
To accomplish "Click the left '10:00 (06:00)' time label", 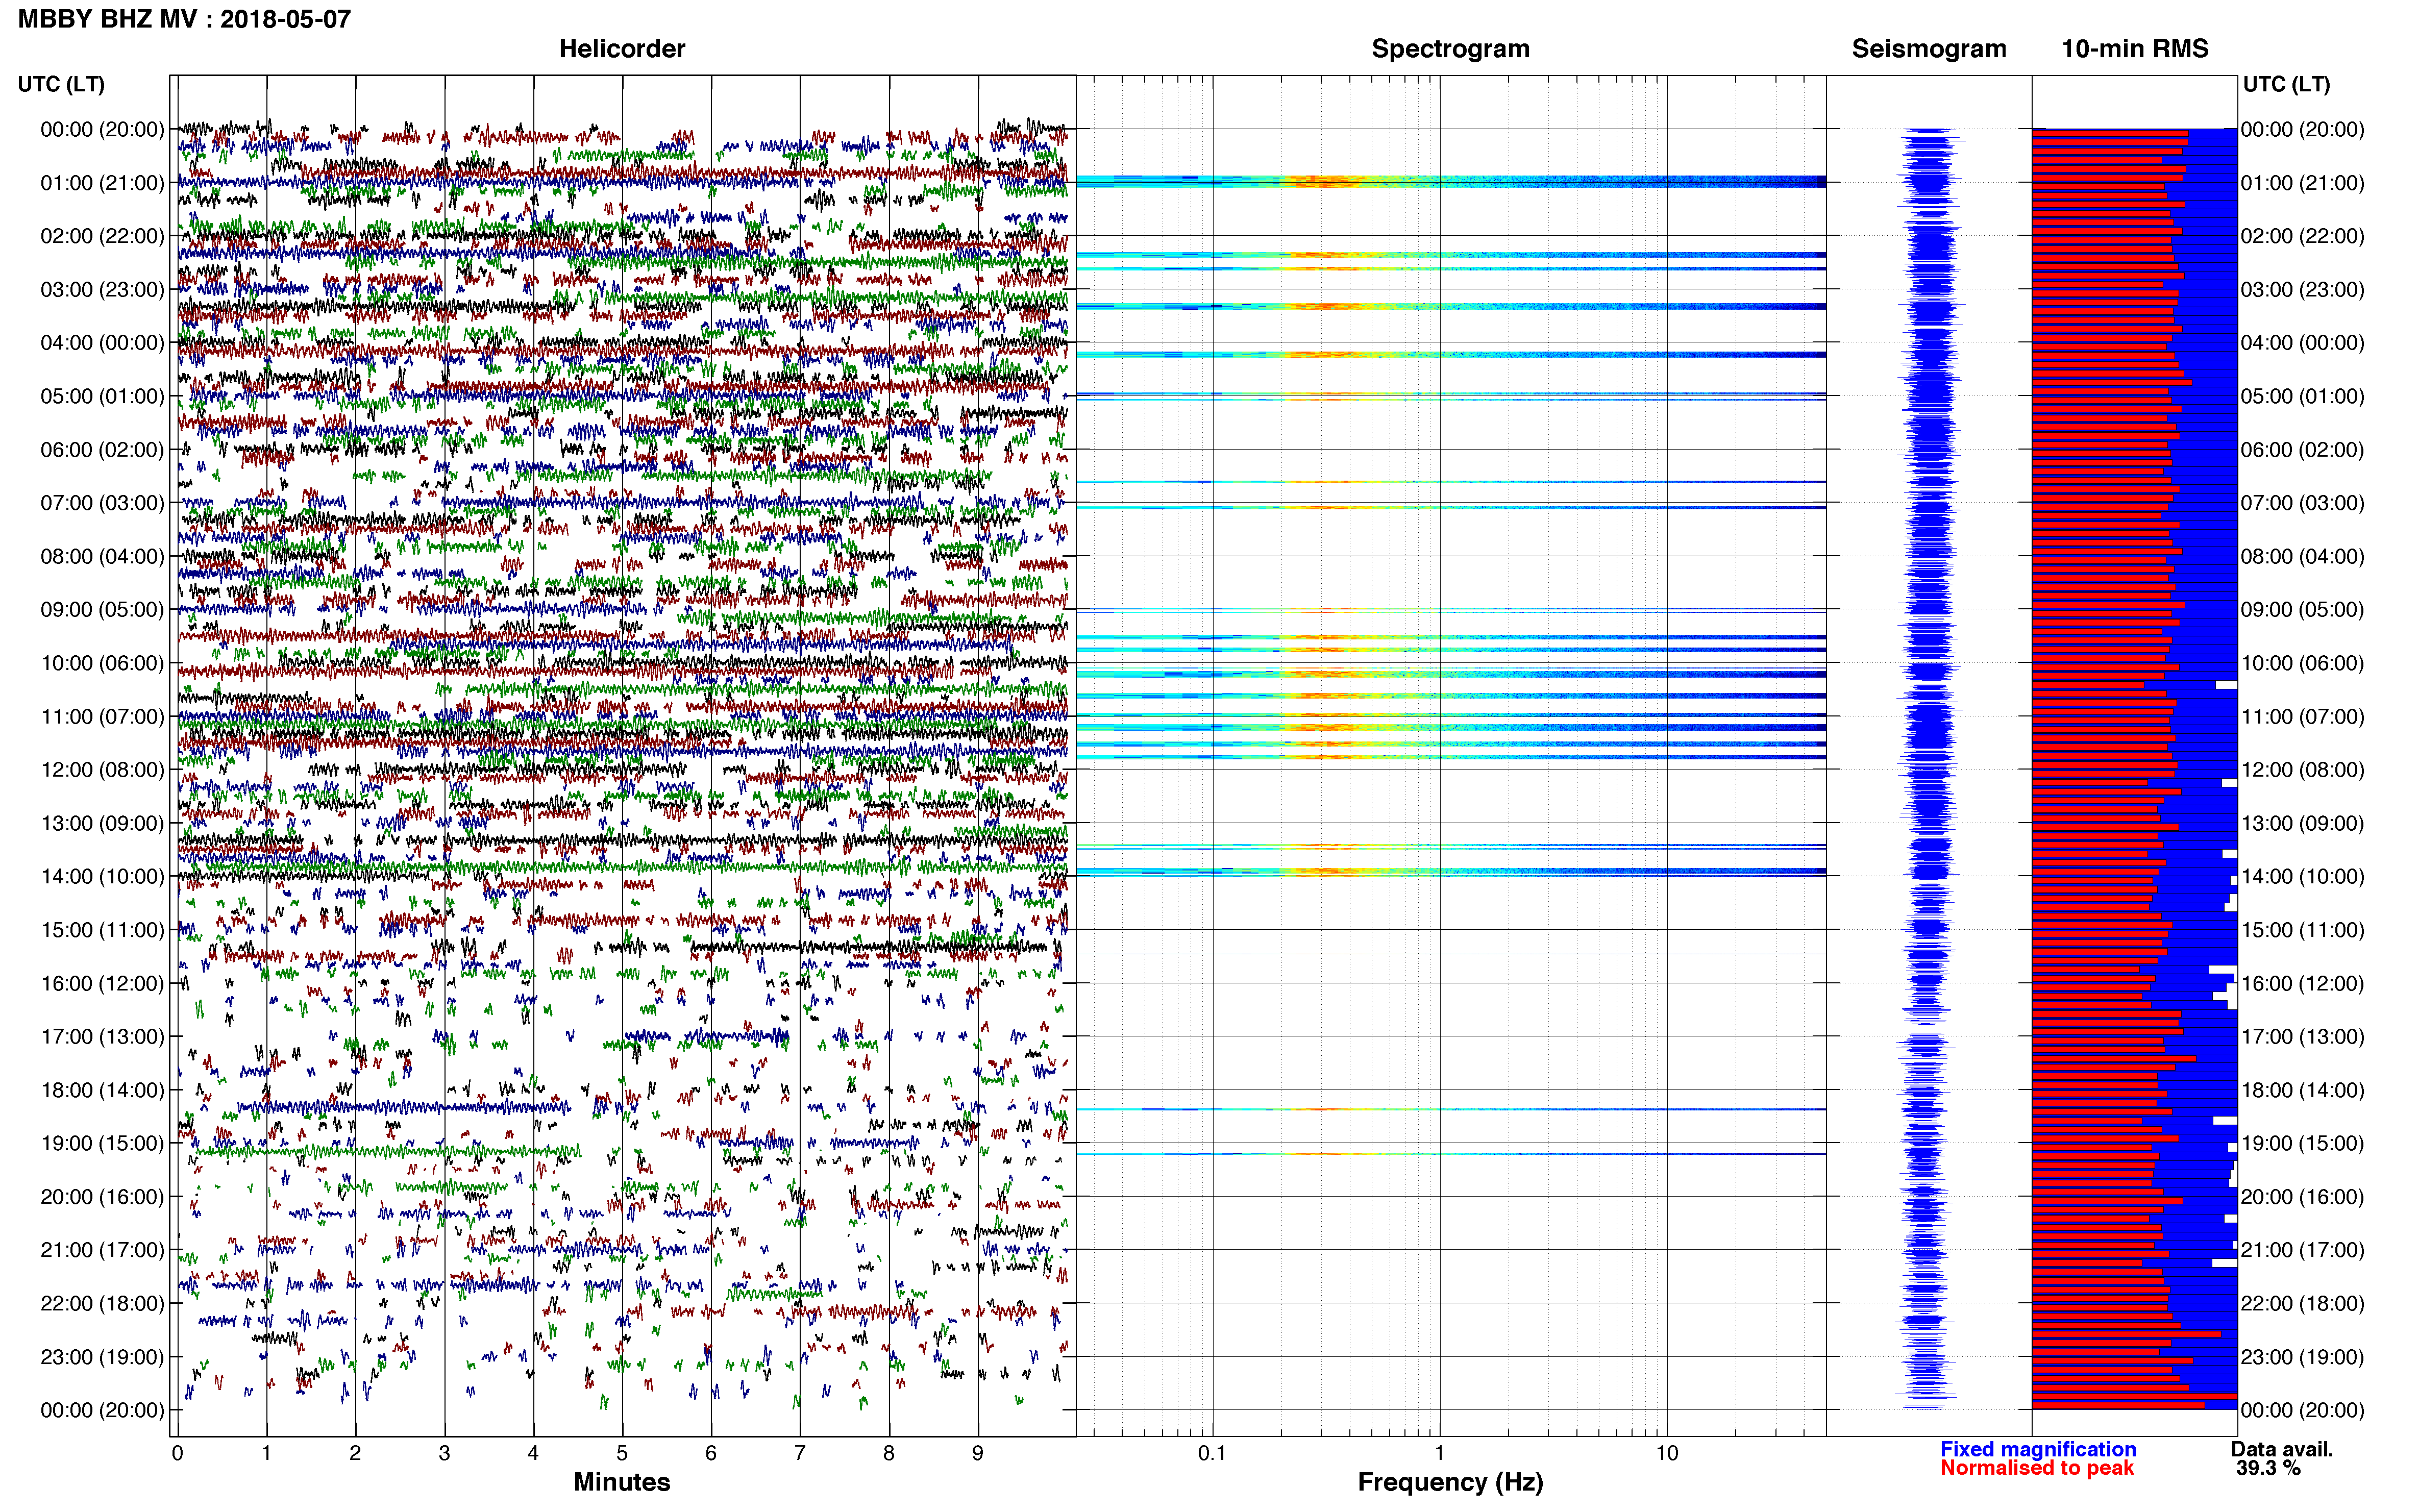I will pyautogui.click(x=102, y=663).
